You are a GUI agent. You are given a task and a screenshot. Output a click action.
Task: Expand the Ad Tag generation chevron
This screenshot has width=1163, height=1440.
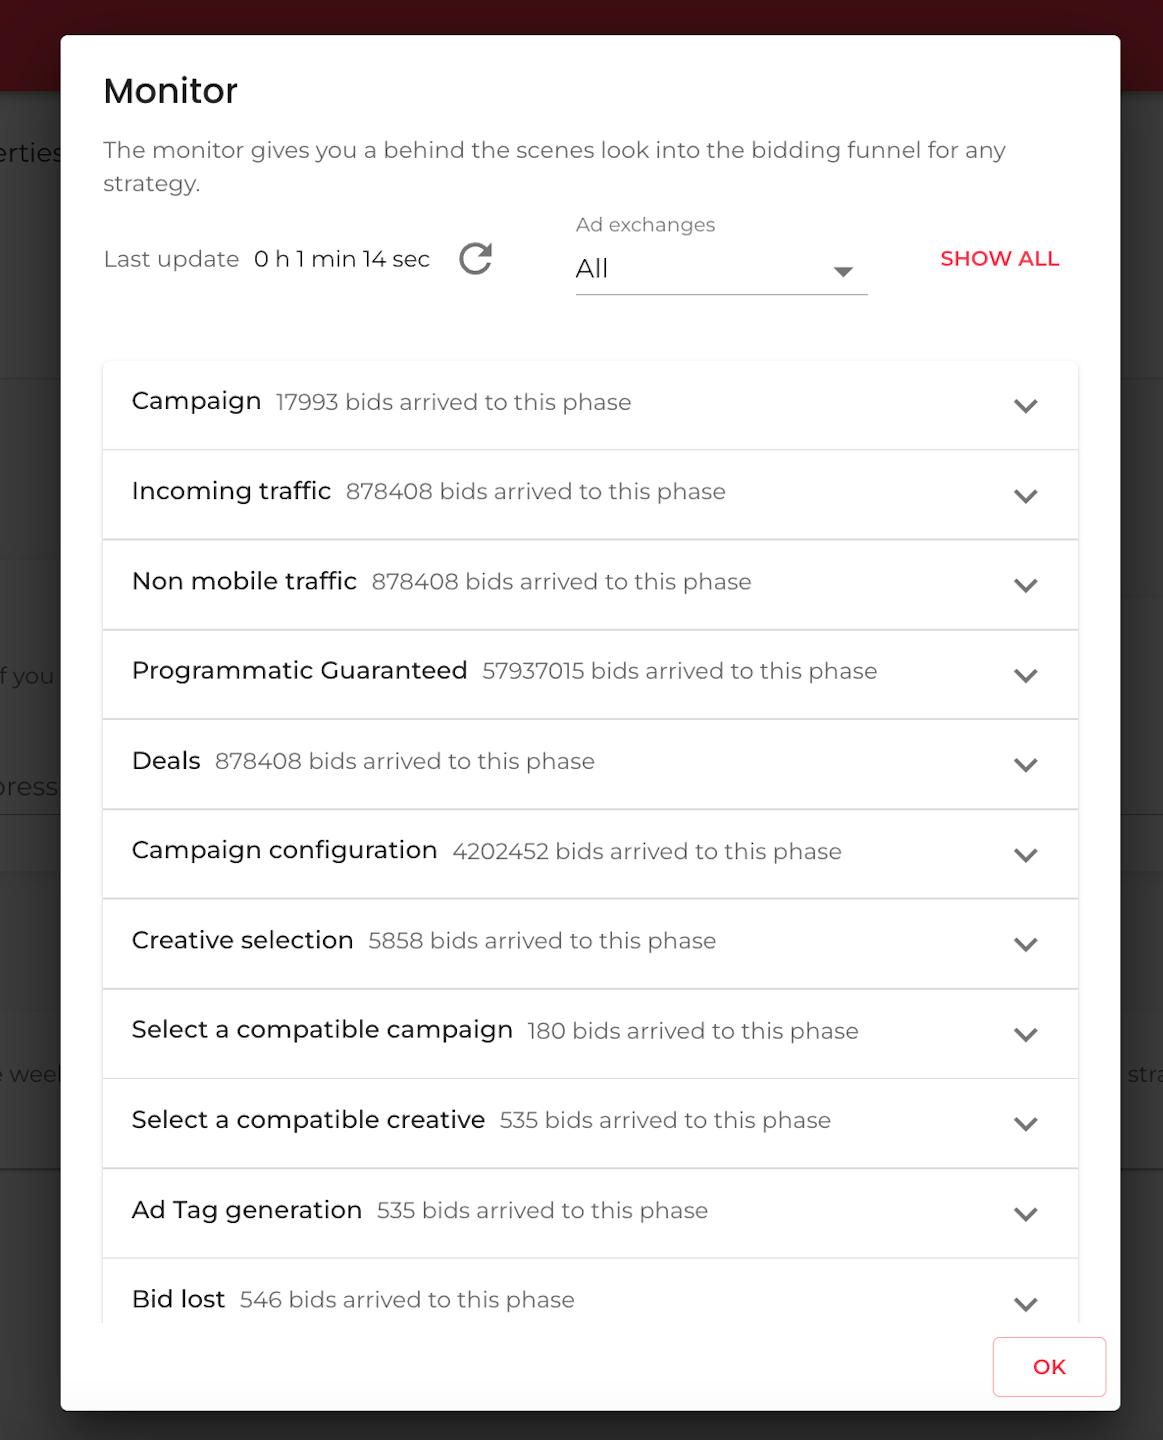tap(1025, 1214)
